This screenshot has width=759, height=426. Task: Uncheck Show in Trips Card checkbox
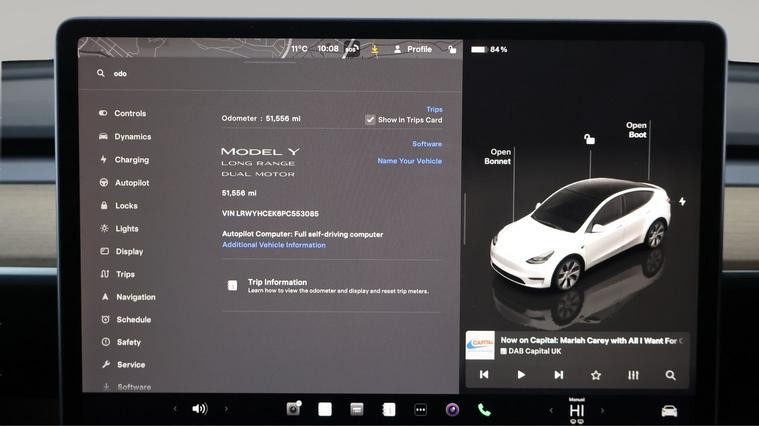(371, 119)
